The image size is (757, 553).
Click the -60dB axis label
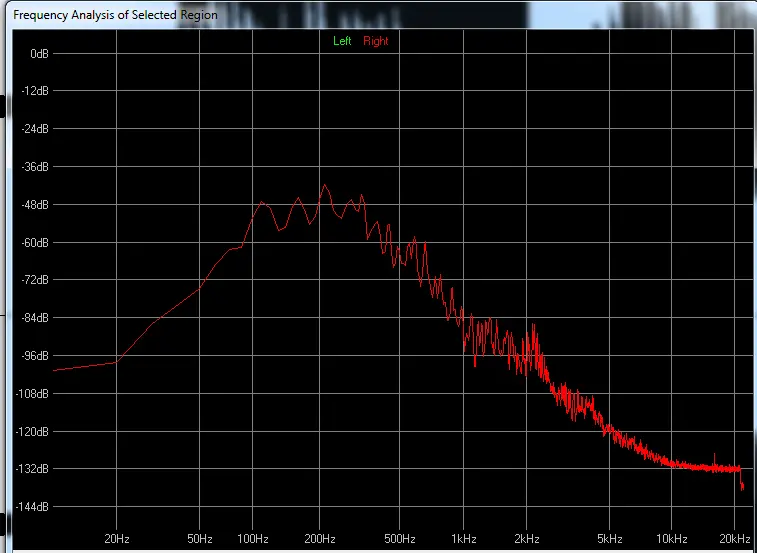[x=35, y=242]
